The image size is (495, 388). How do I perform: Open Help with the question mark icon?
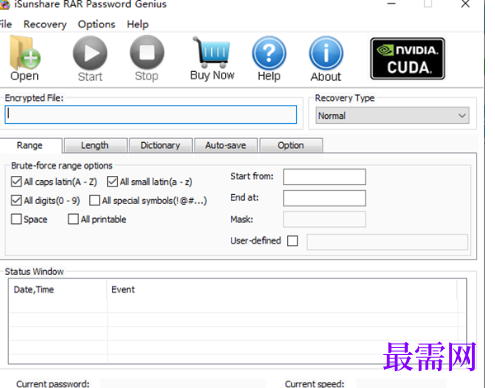tap(269, 53)
